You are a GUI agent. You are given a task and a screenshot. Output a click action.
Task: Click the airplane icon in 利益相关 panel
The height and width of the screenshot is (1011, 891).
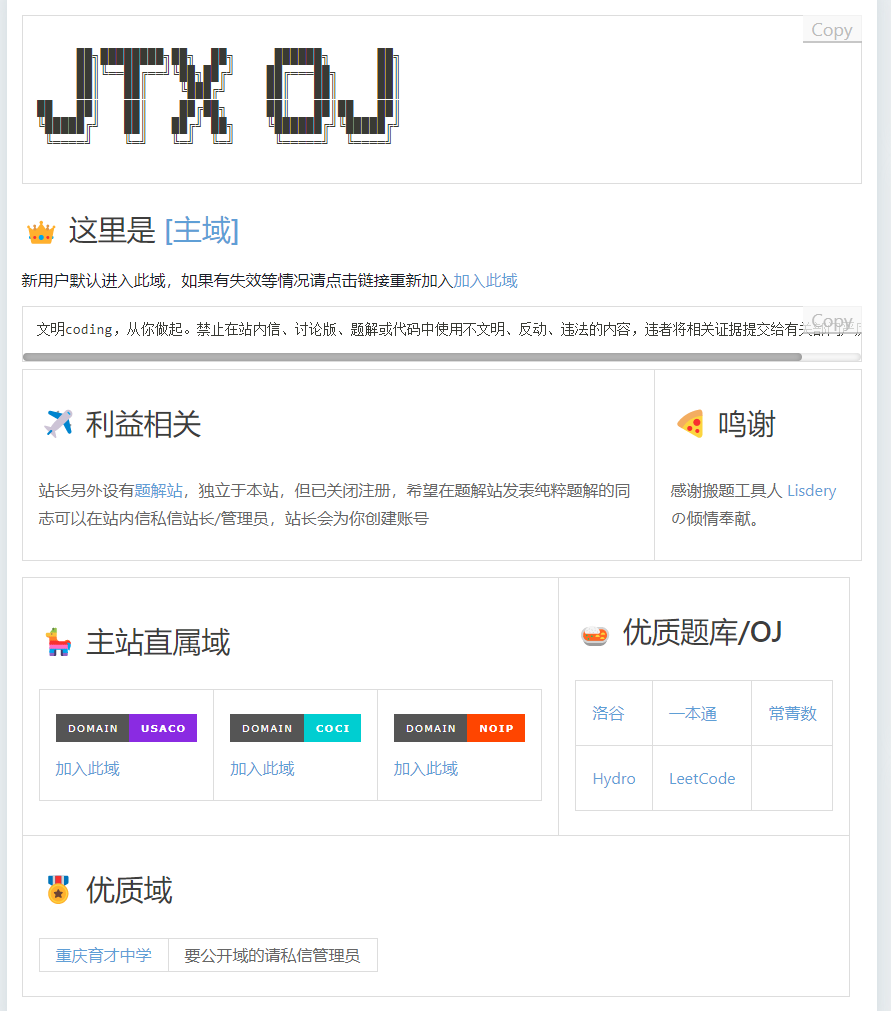click(x=58, y=422)
